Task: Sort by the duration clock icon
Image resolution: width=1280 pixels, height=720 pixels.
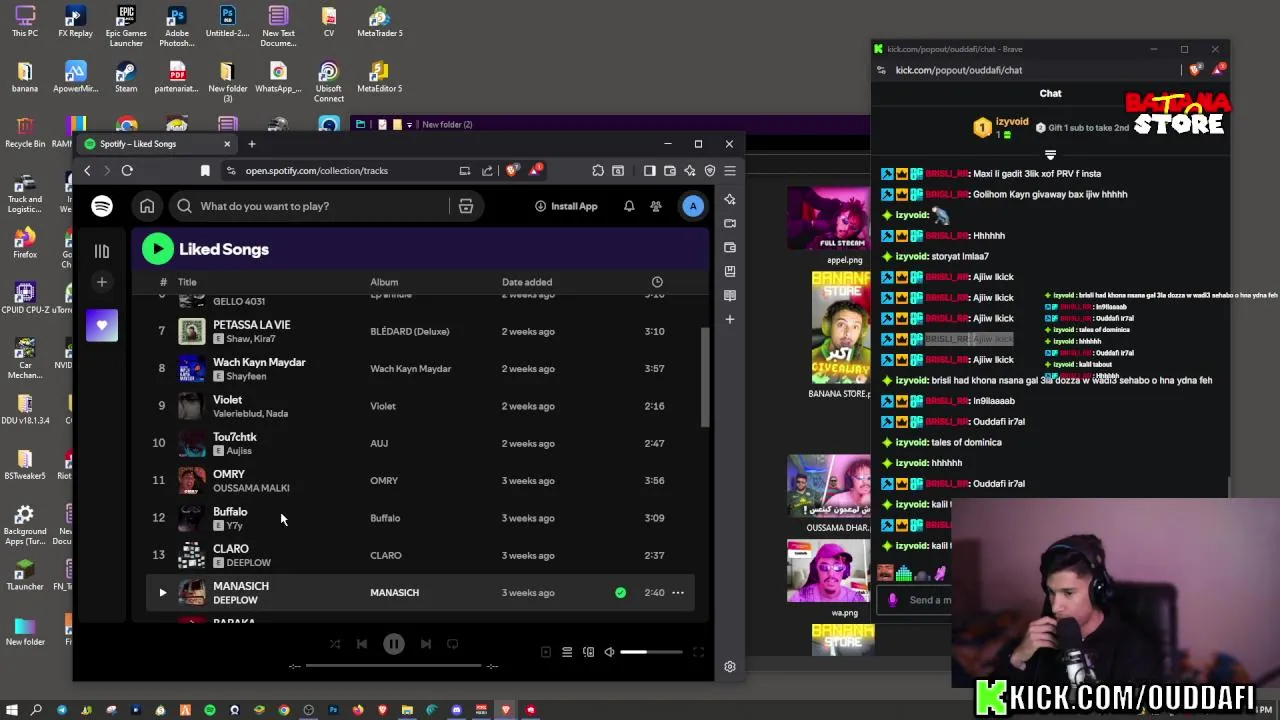Action: click(x=657, y=282)
